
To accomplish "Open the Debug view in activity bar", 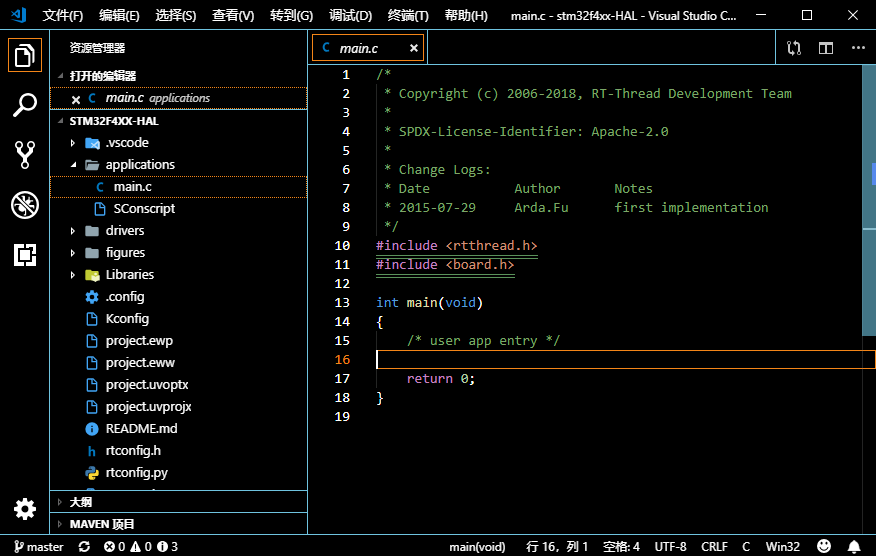I will point(25,205).
